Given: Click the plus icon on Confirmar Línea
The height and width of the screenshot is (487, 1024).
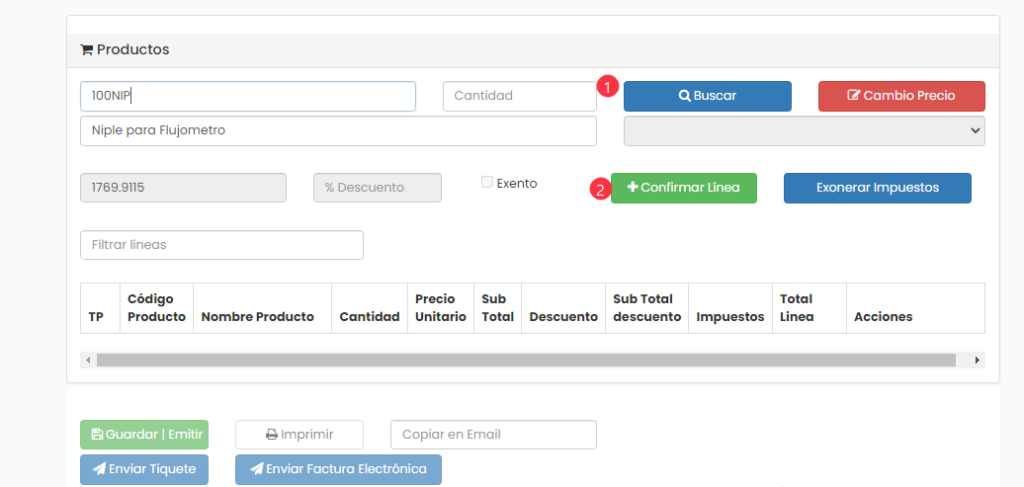Looking at the screenshot, I should click(x=632, y=187).
